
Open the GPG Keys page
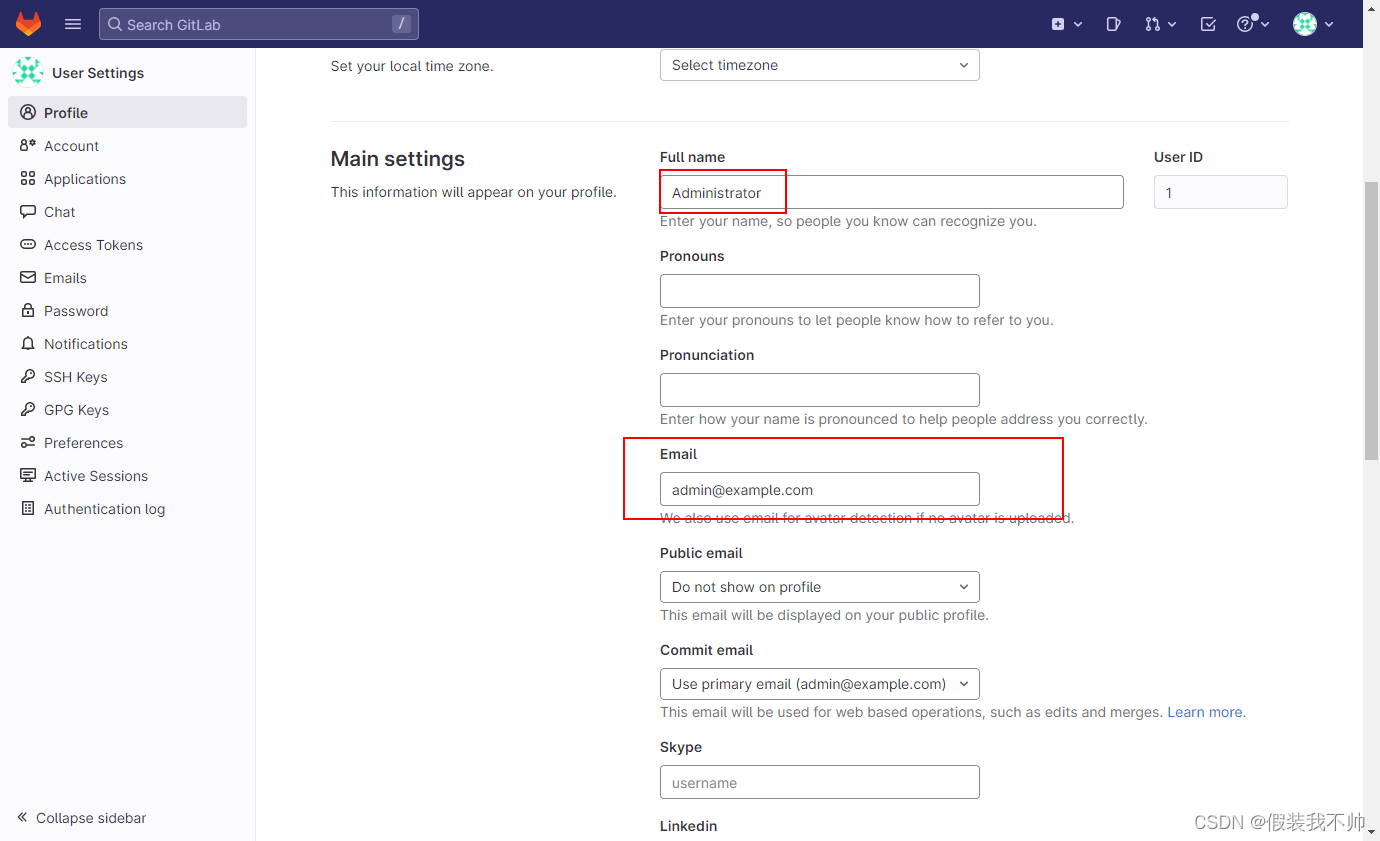[127, 410]
